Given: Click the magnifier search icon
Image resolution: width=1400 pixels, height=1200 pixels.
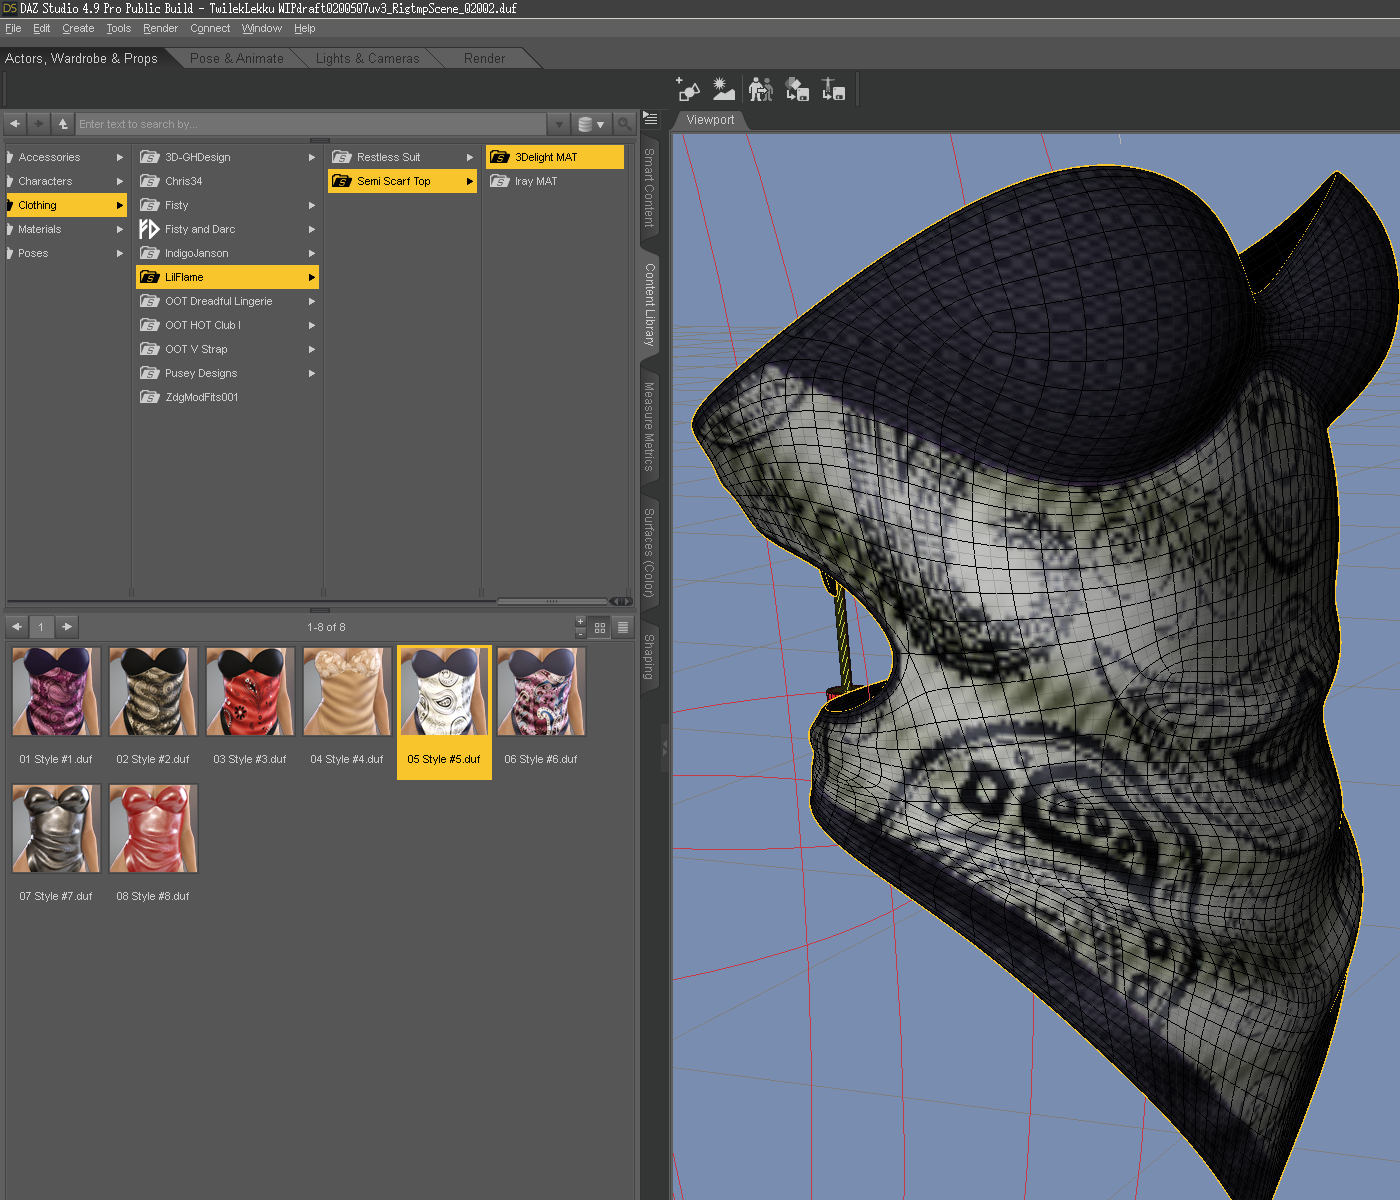Looking at the screenshot, I should point(624,124).
